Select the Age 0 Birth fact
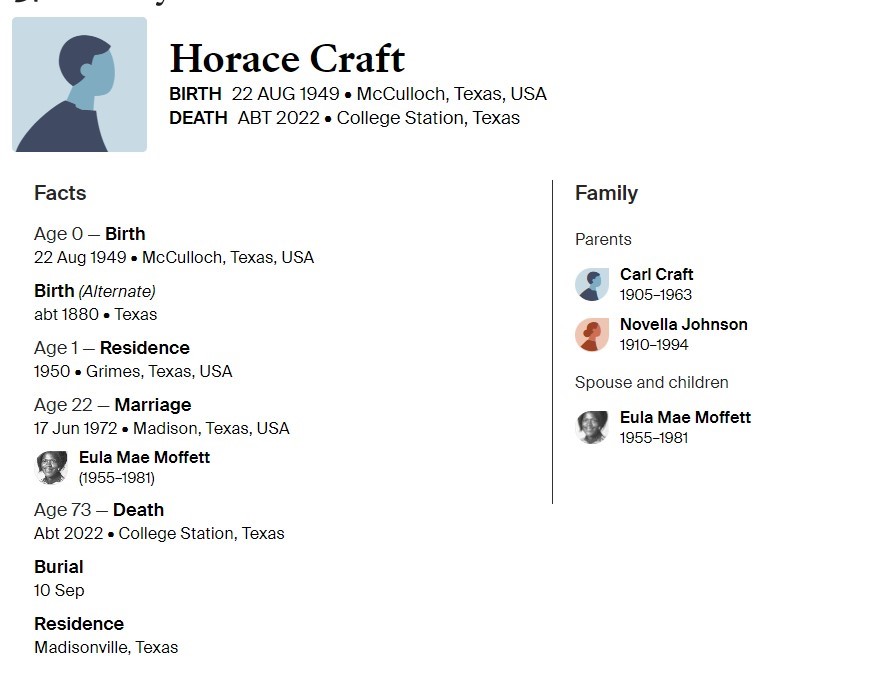Image resolution: width=888 pixels, height=677 pixels. pos(174,245)
